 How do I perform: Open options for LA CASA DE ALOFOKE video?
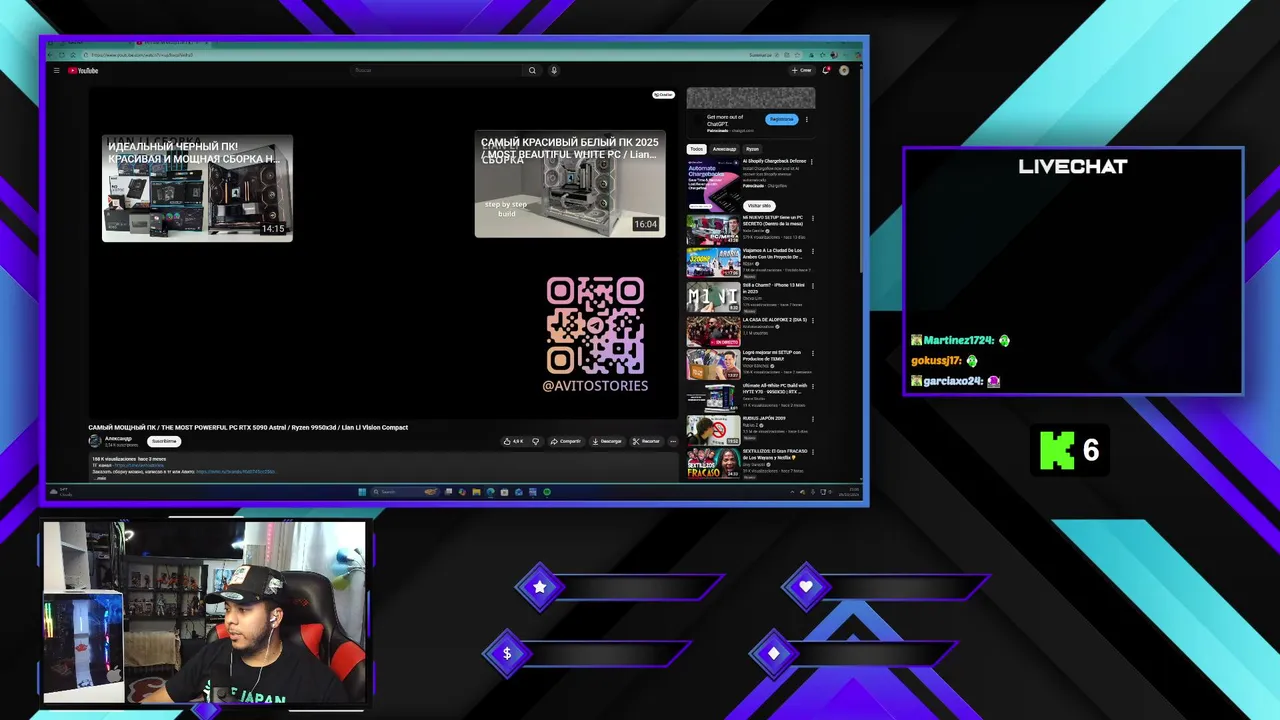[x=812, y=320]
